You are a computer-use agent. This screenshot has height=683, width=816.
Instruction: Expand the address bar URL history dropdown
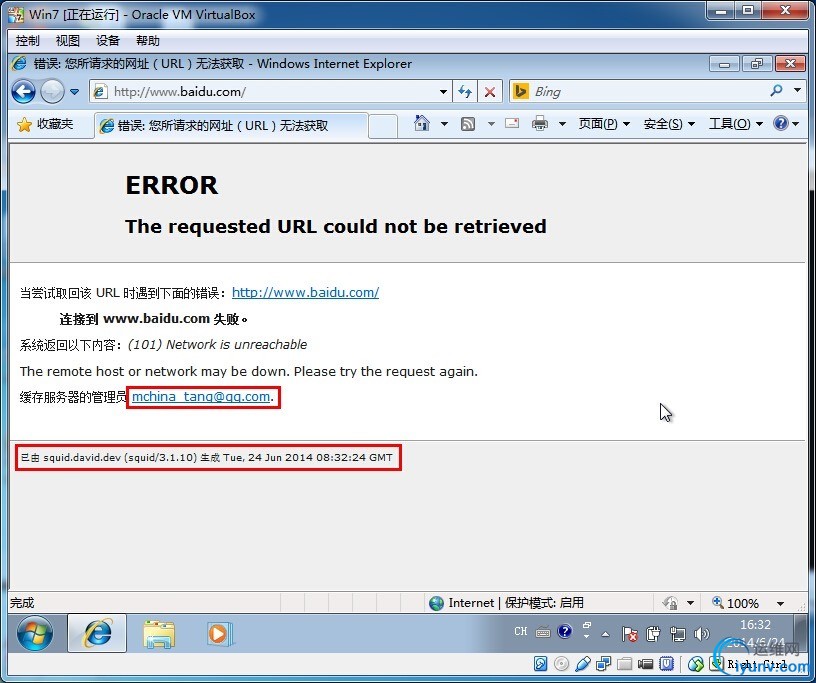[443, 92]
